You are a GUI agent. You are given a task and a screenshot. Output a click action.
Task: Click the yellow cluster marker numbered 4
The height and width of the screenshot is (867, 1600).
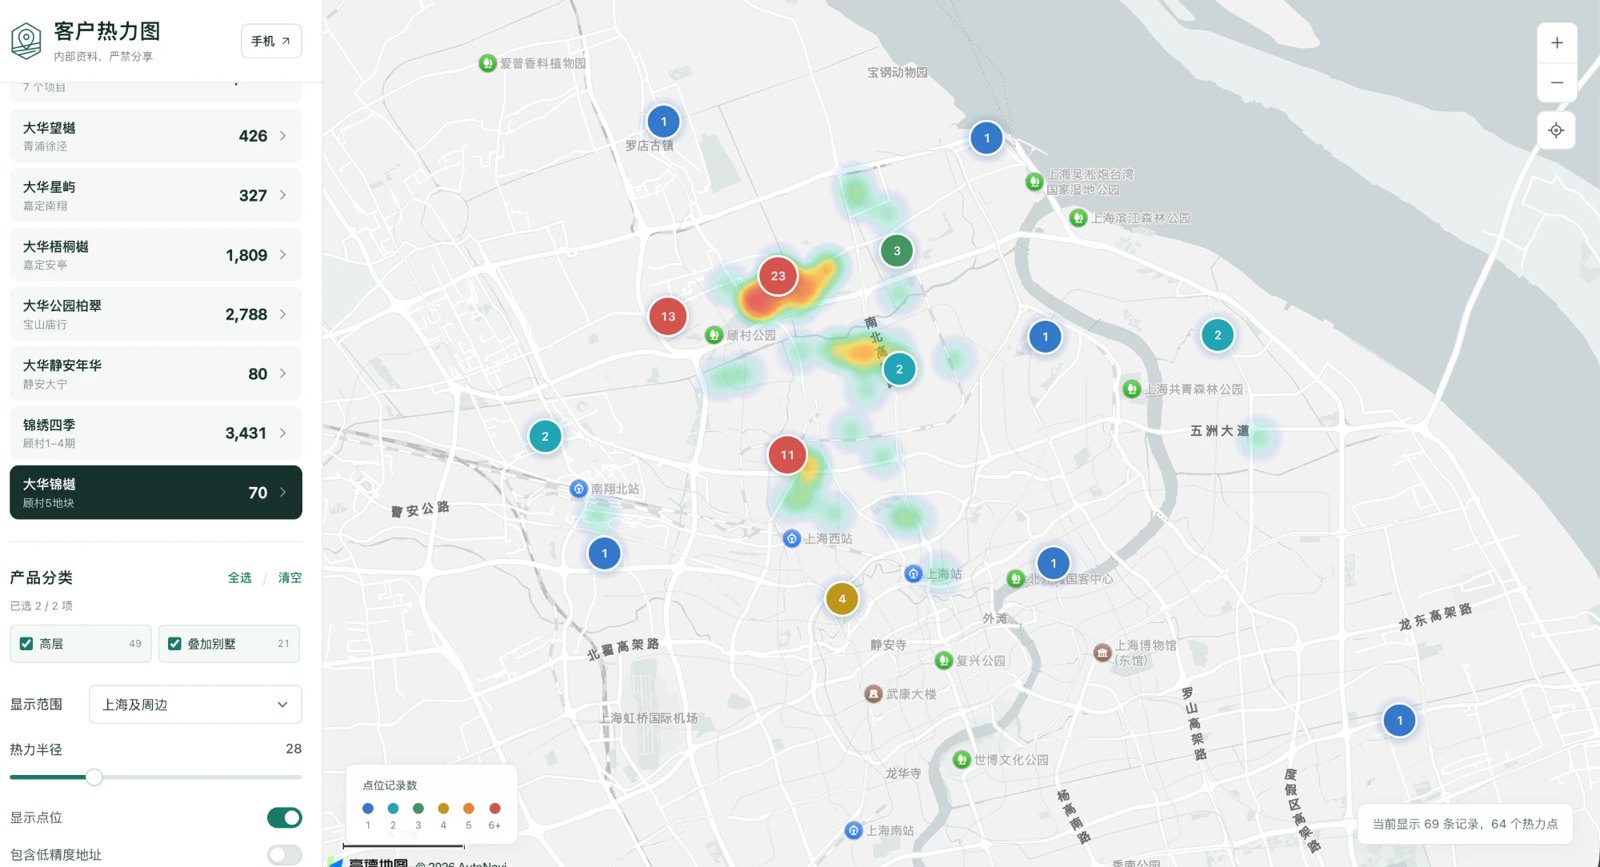(842, 599)
